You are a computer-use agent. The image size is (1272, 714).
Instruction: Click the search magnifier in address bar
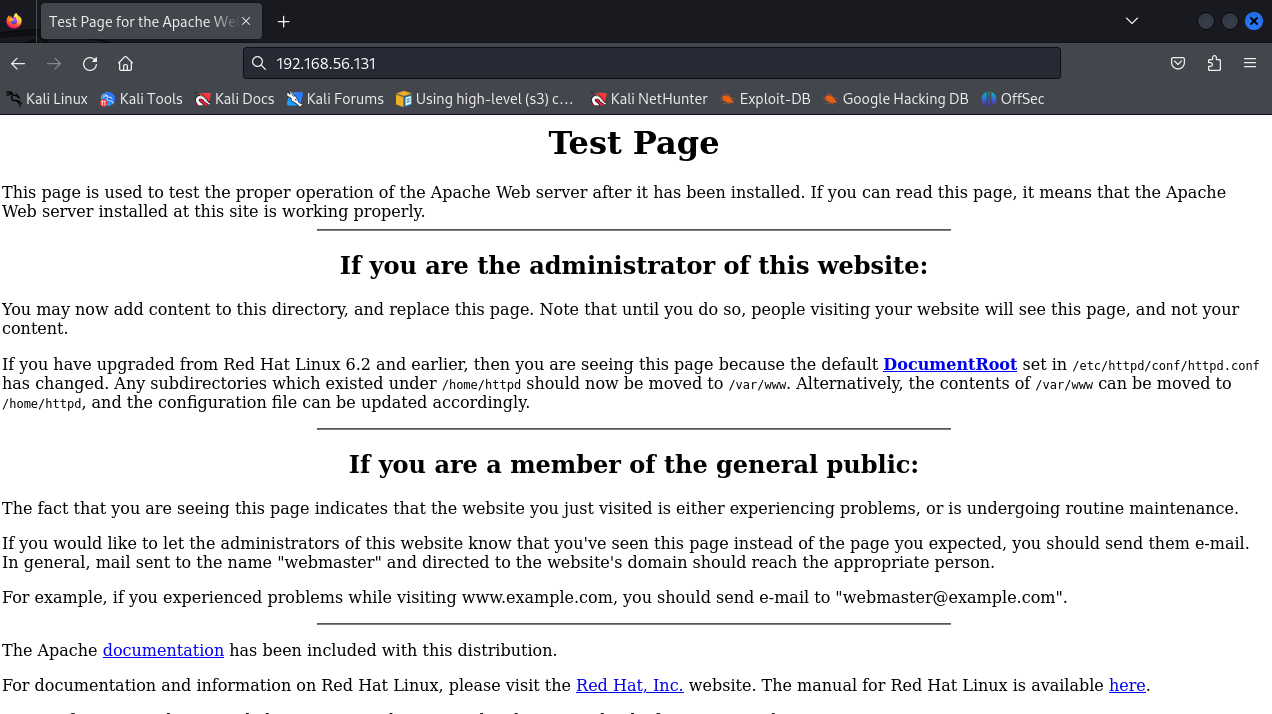(259, 63)
